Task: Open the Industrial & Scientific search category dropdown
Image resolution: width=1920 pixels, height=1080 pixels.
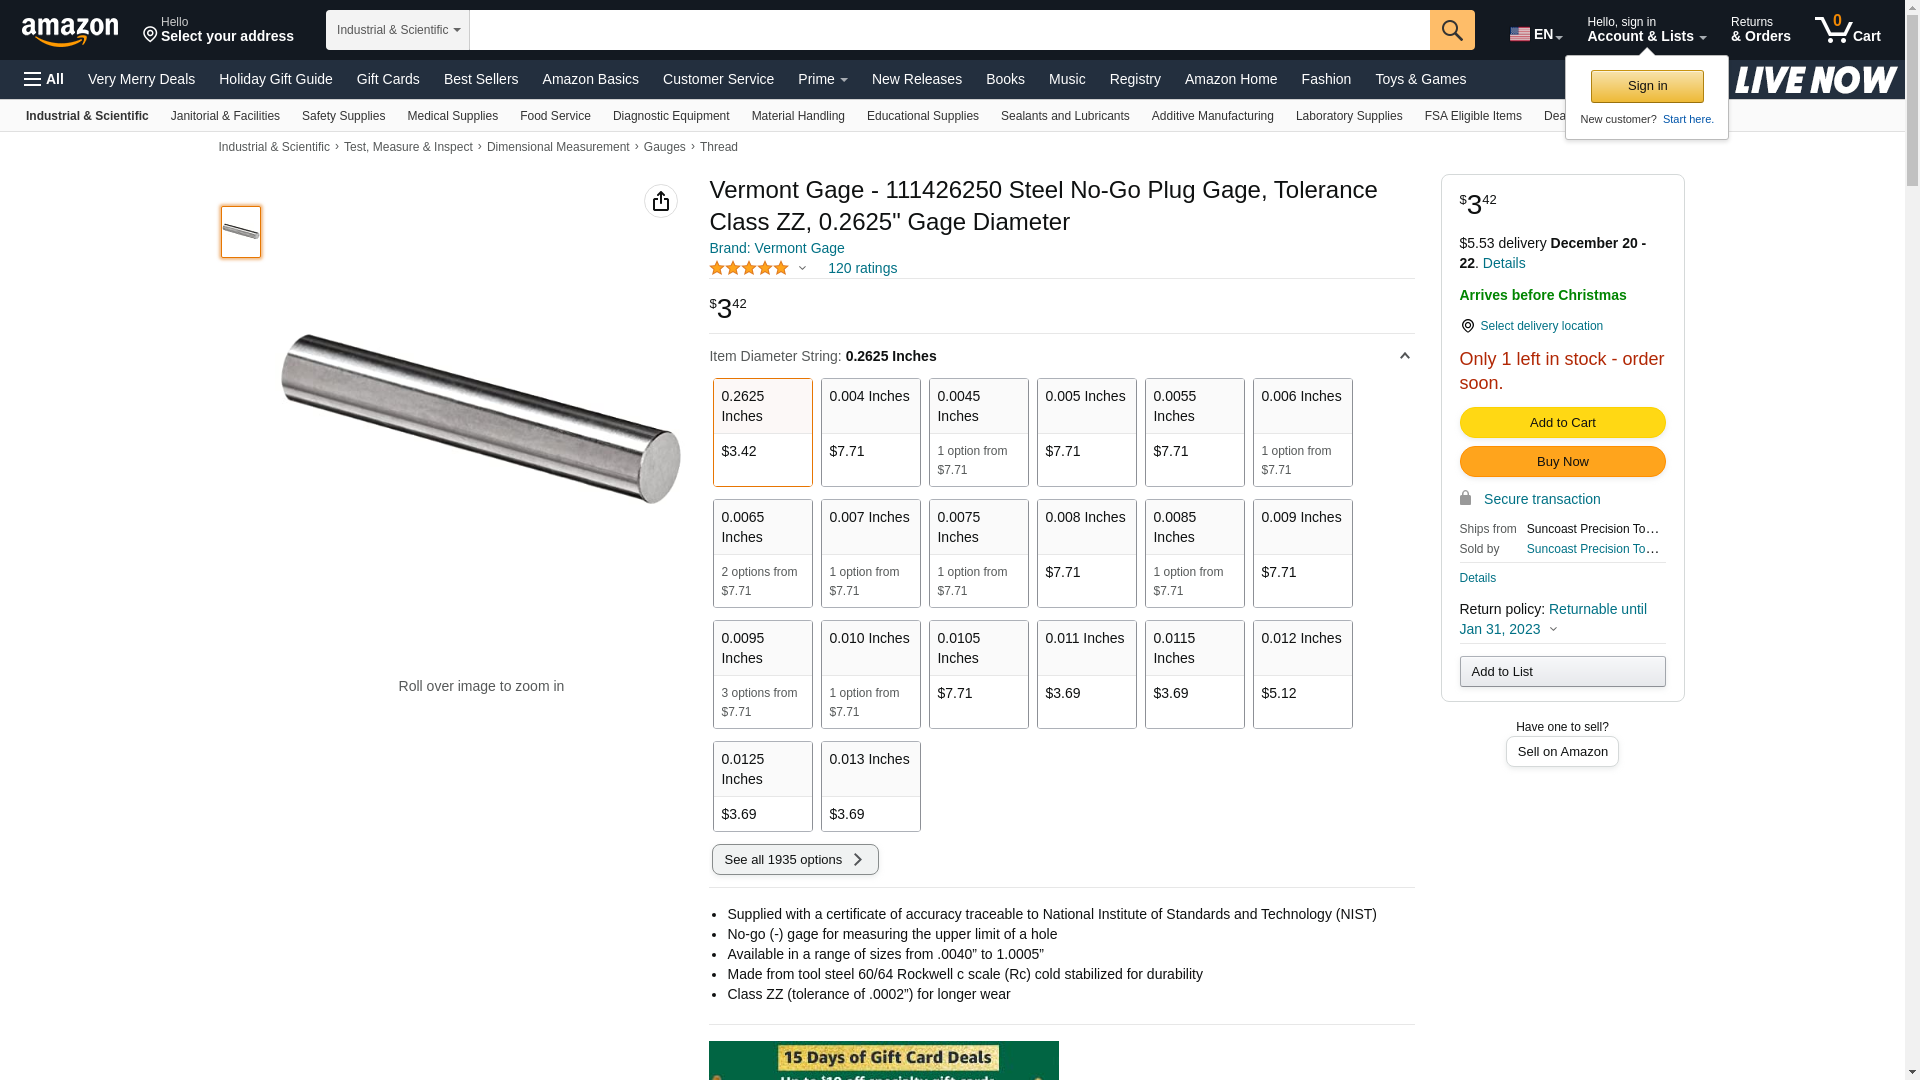Action: pyautogui.click(x=397, y=30)
